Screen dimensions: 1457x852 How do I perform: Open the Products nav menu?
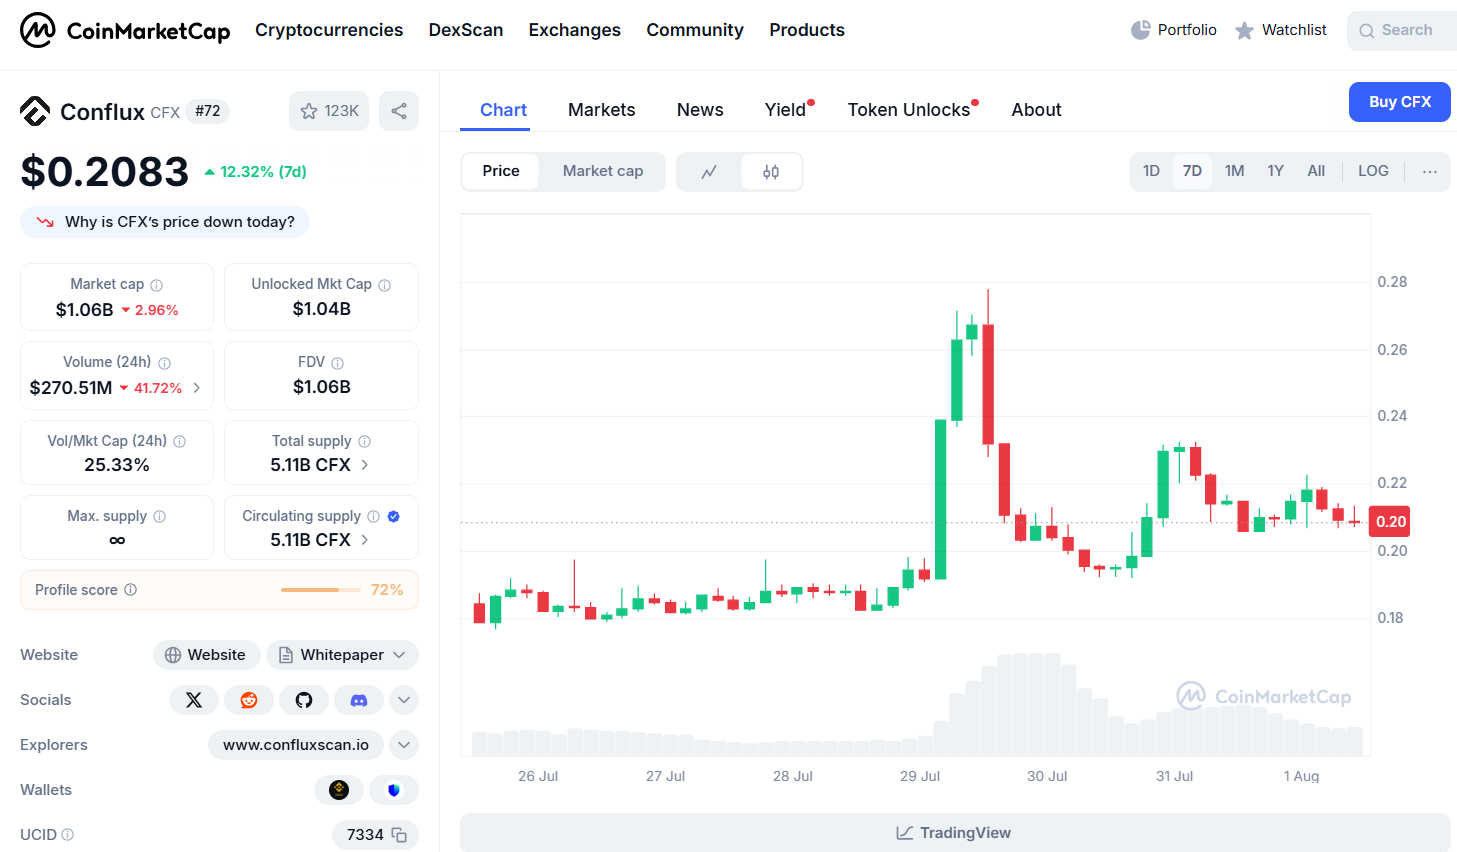tap(807, 30)
